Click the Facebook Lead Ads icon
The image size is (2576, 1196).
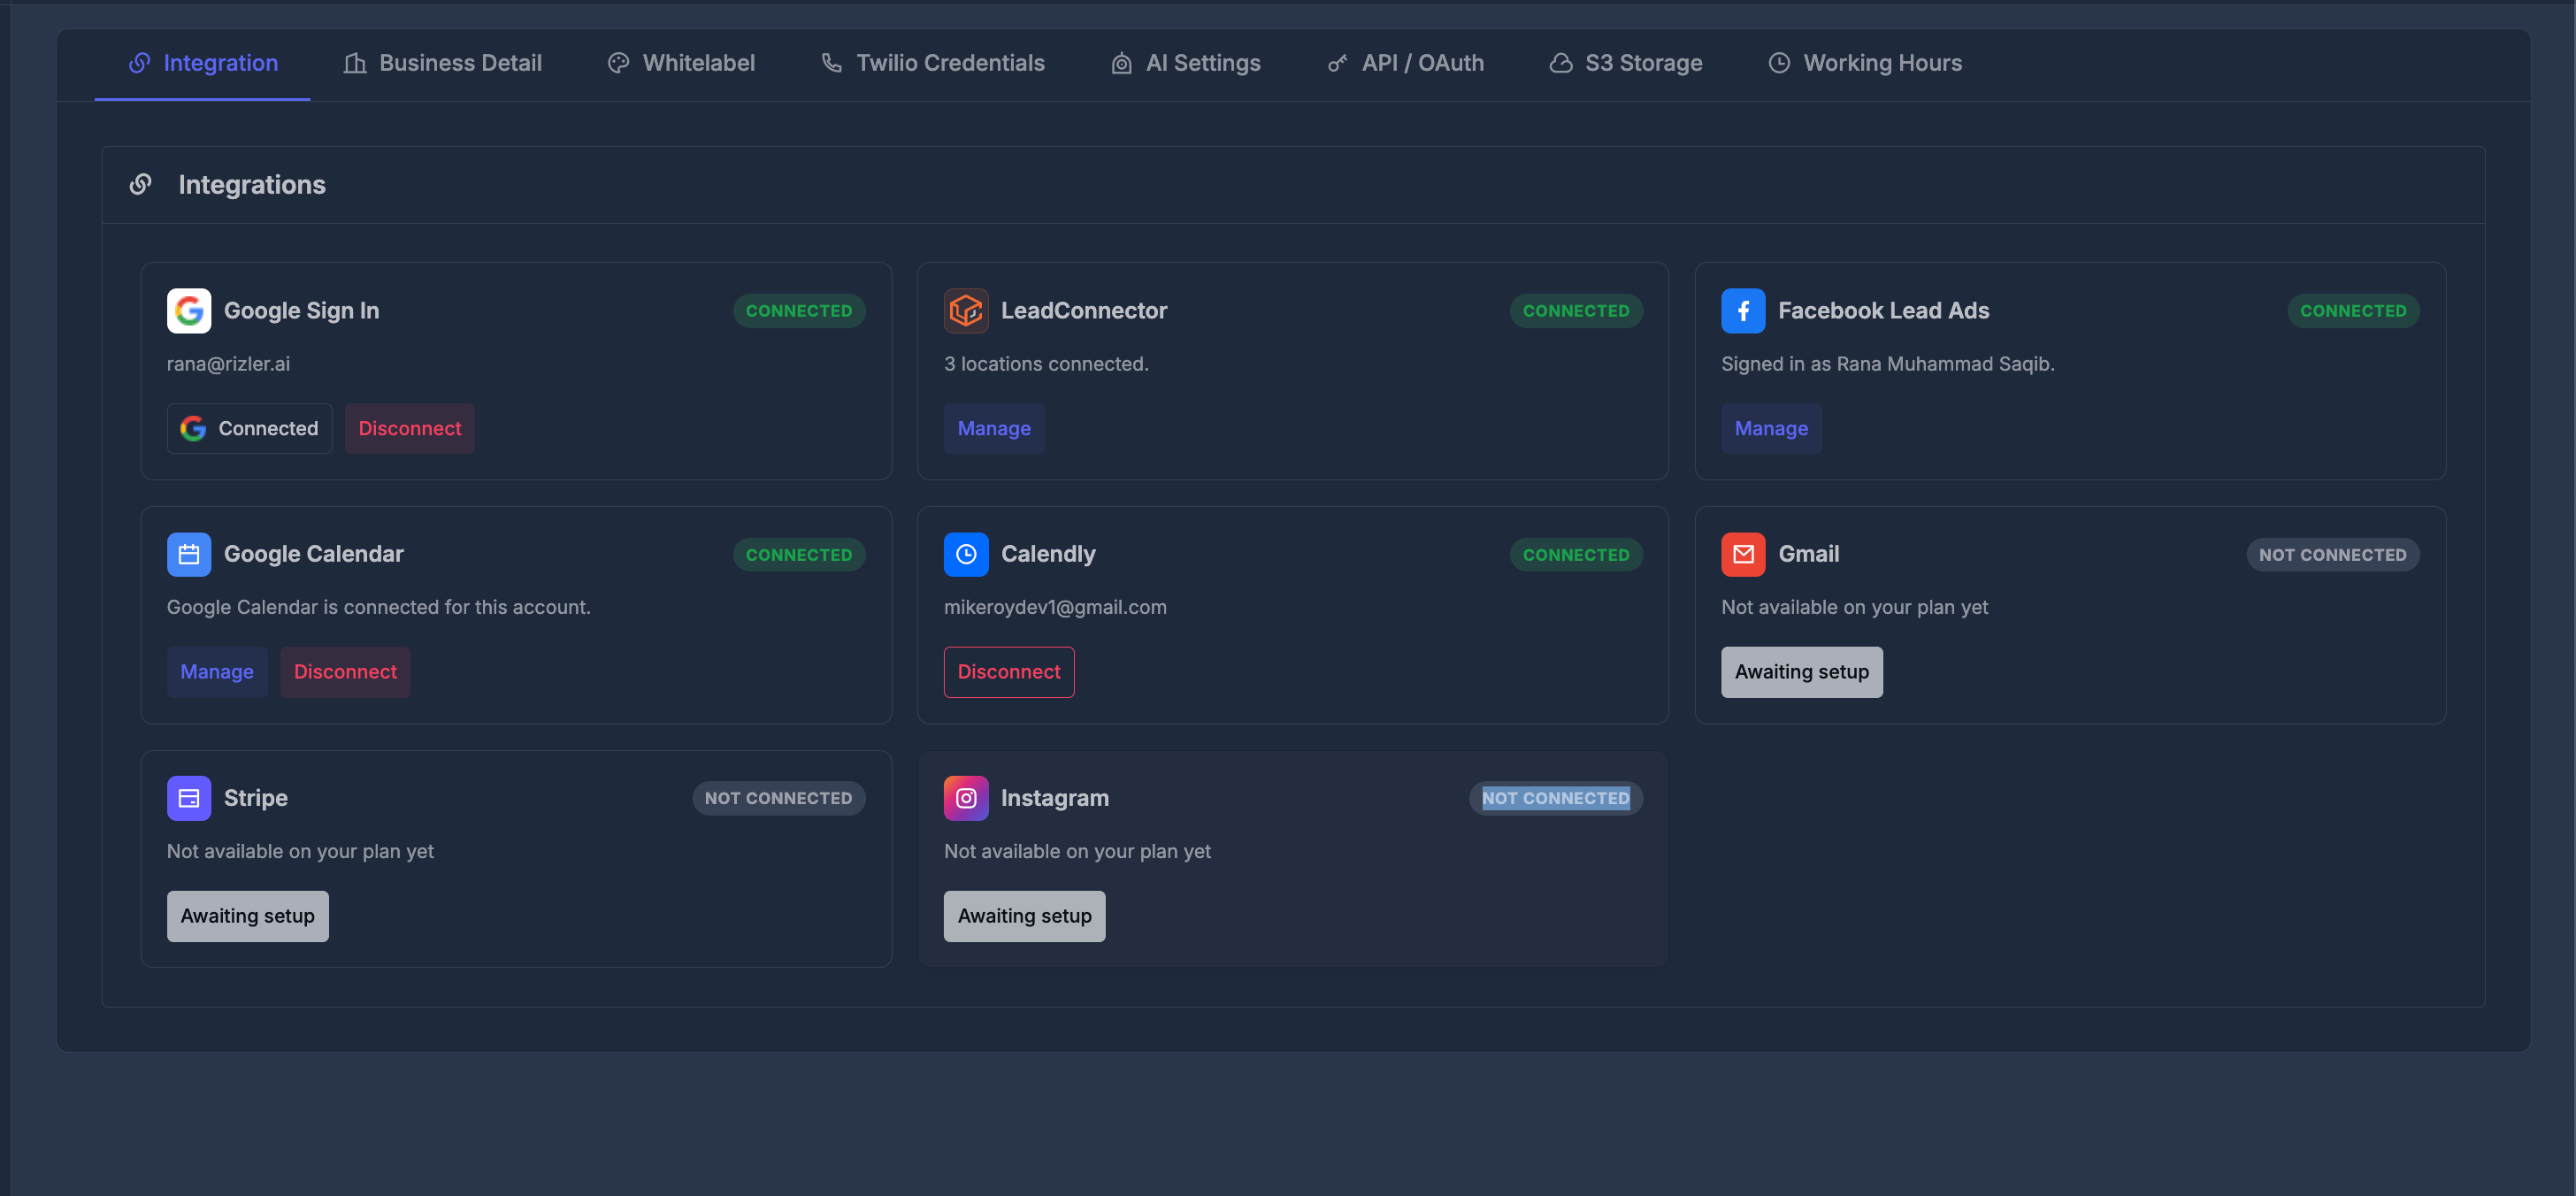point(1743,311)
